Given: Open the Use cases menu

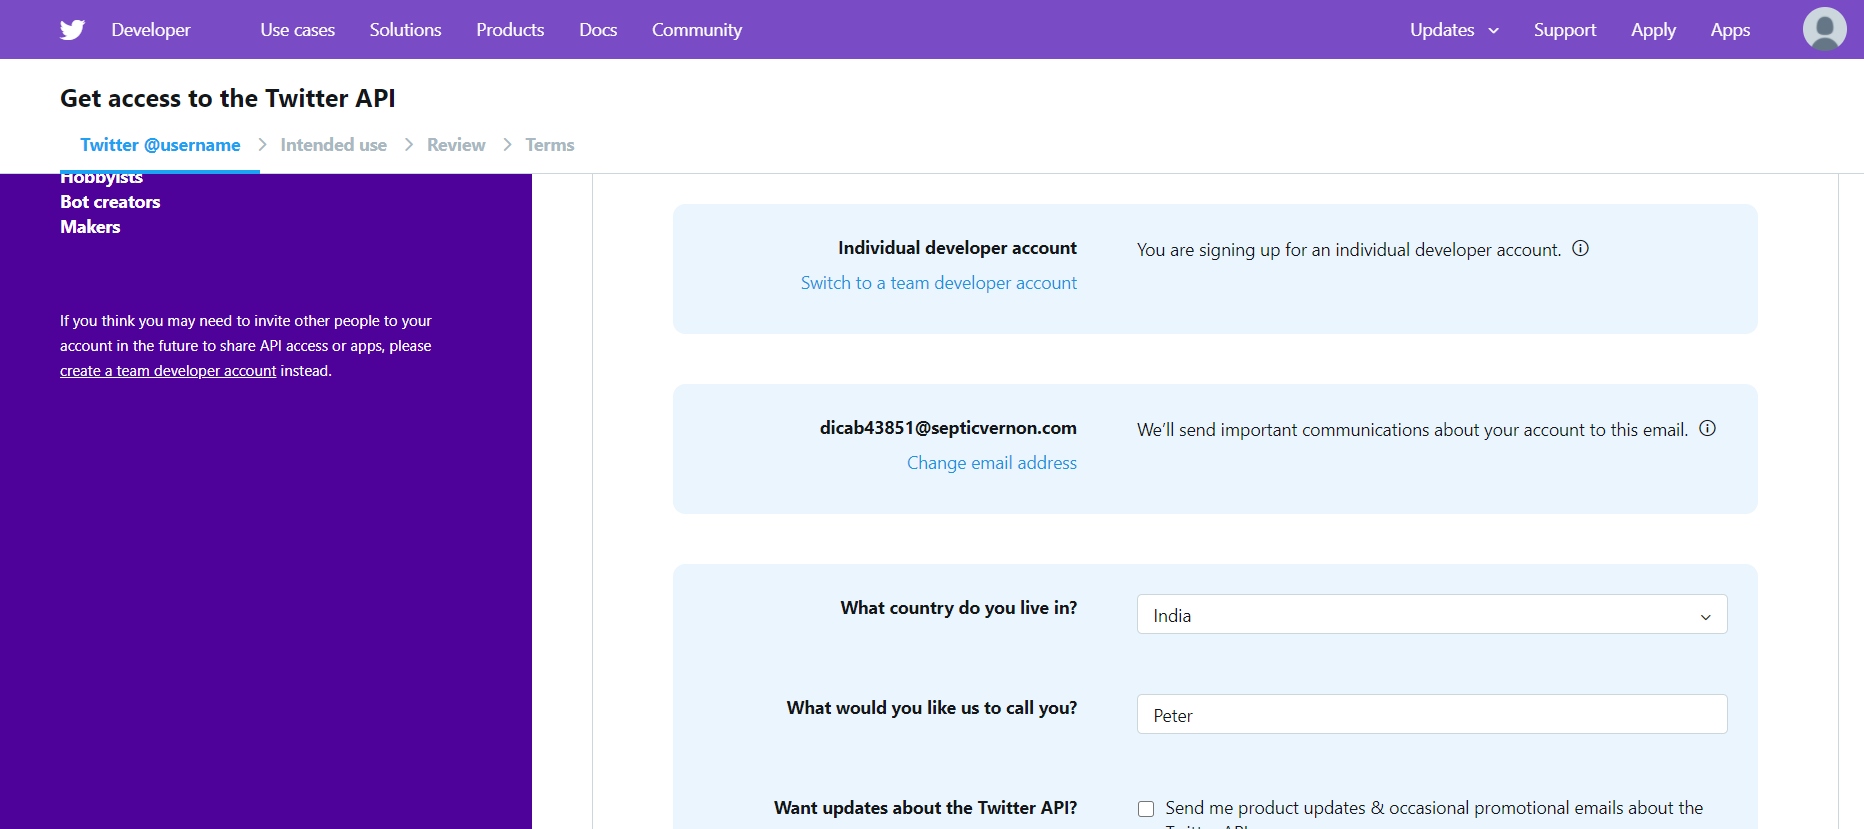Looking at the screenshot, I should (x=298, y=30).
